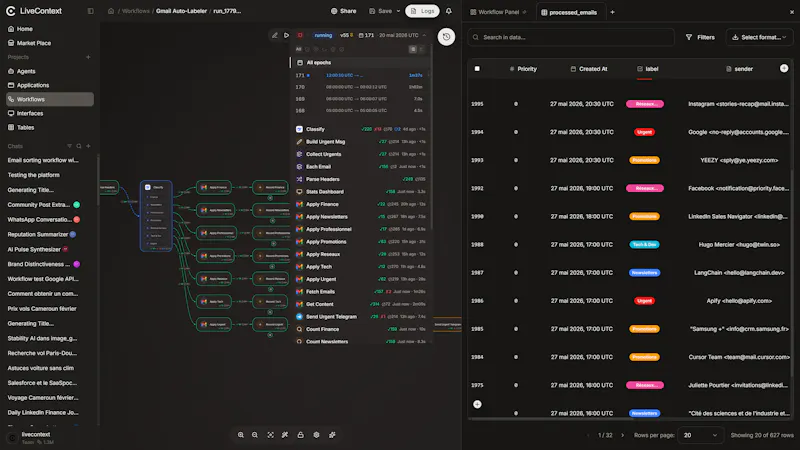This screenshot has width=800, height=450.
Task: Share the workflow
Action: coord(343,11)
